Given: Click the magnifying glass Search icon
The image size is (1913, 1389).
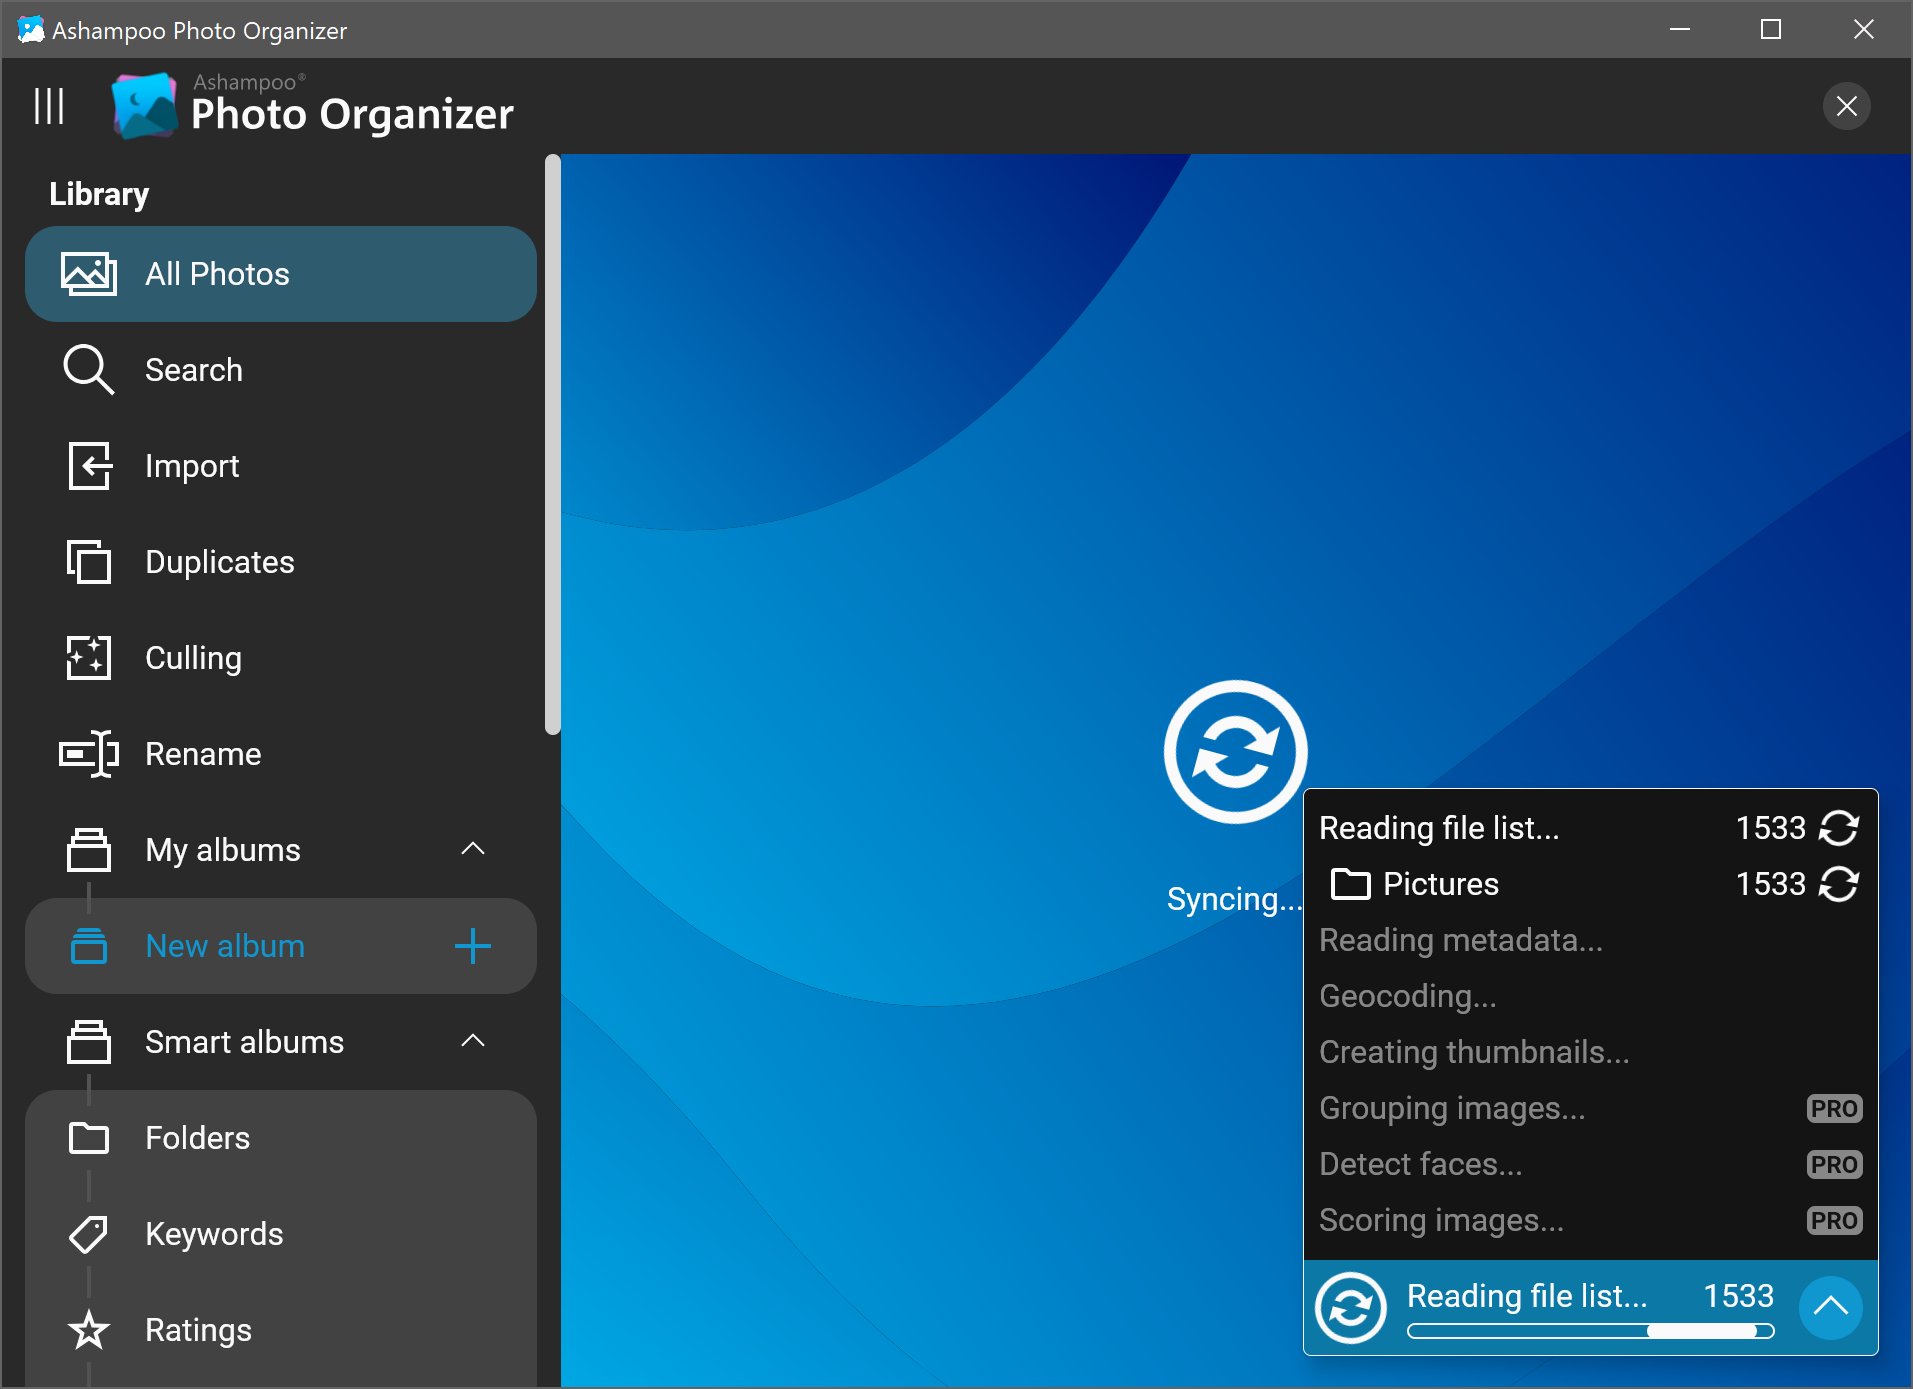Looking at the screenshot, I should click(x=89, y=370).
